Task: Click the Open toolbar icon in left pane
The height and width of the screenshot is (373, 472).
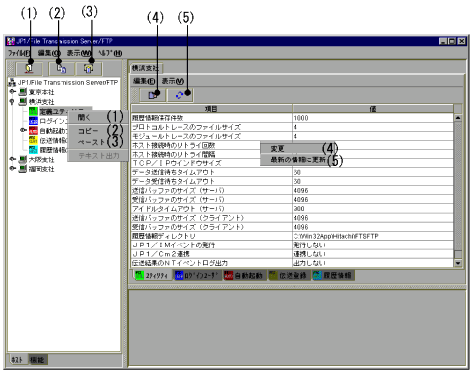Action: (30, 69)
